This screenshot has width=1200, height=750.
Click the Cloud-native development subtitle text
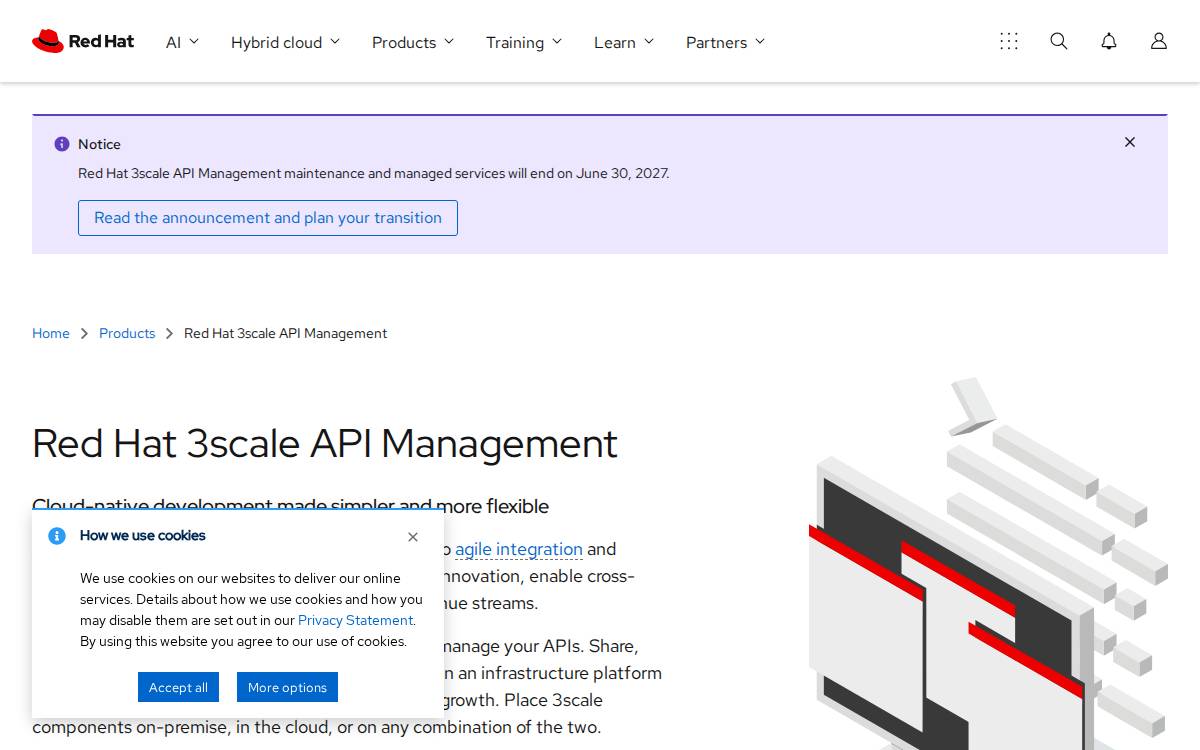pos(290,505)
